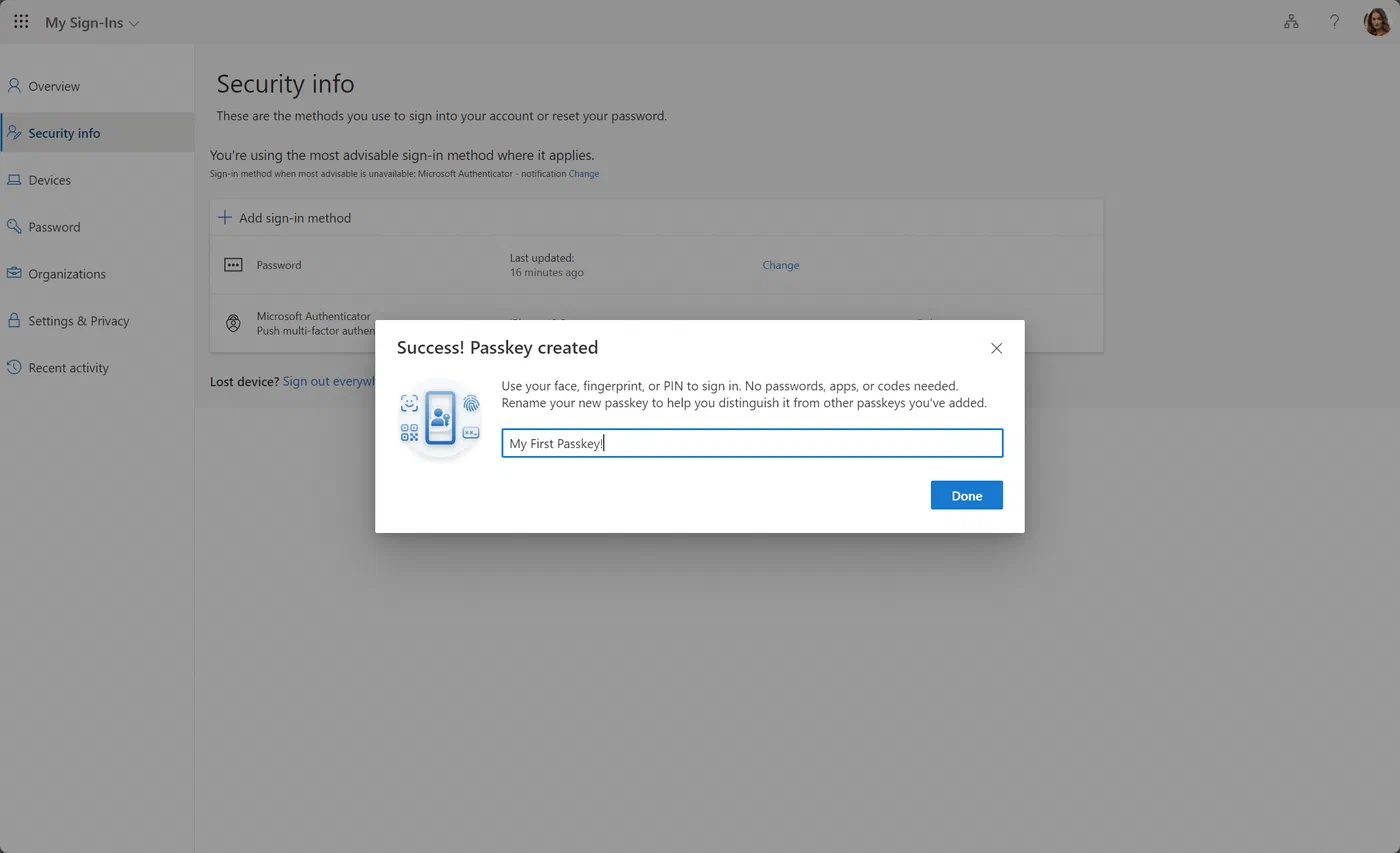1400x853 pixels.
Task: Click the plus icon for adding method
Action: (x=225, y=217)
